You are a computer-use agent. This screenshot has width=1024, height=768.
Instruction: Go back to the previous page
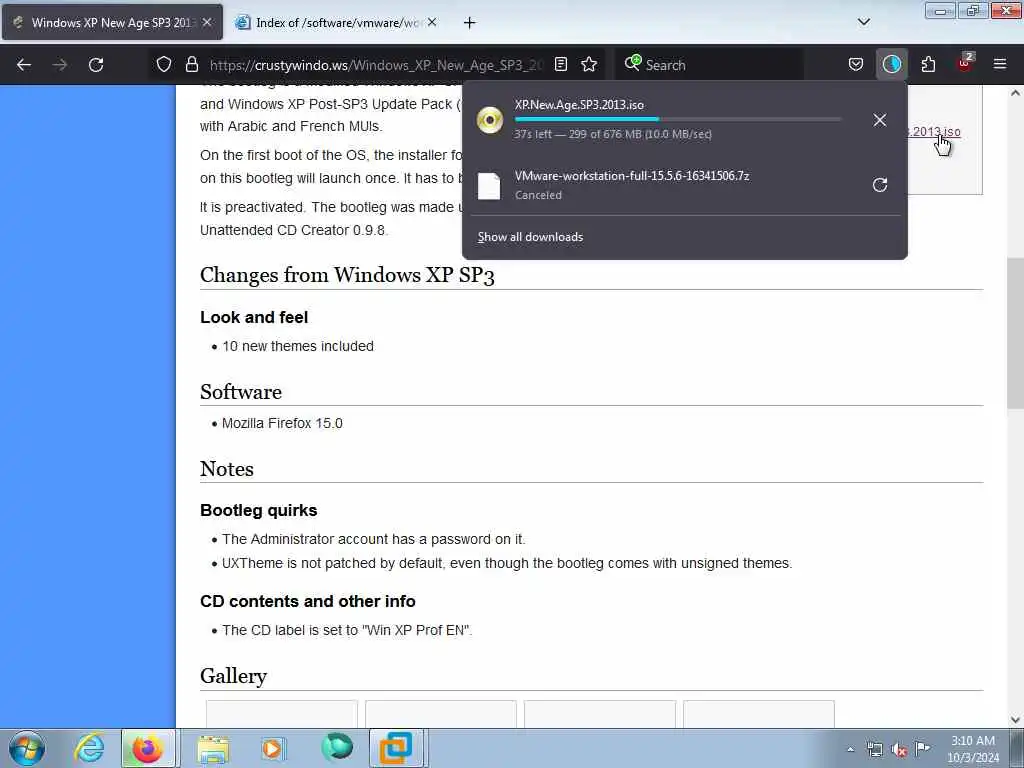(x=24, y=65)
